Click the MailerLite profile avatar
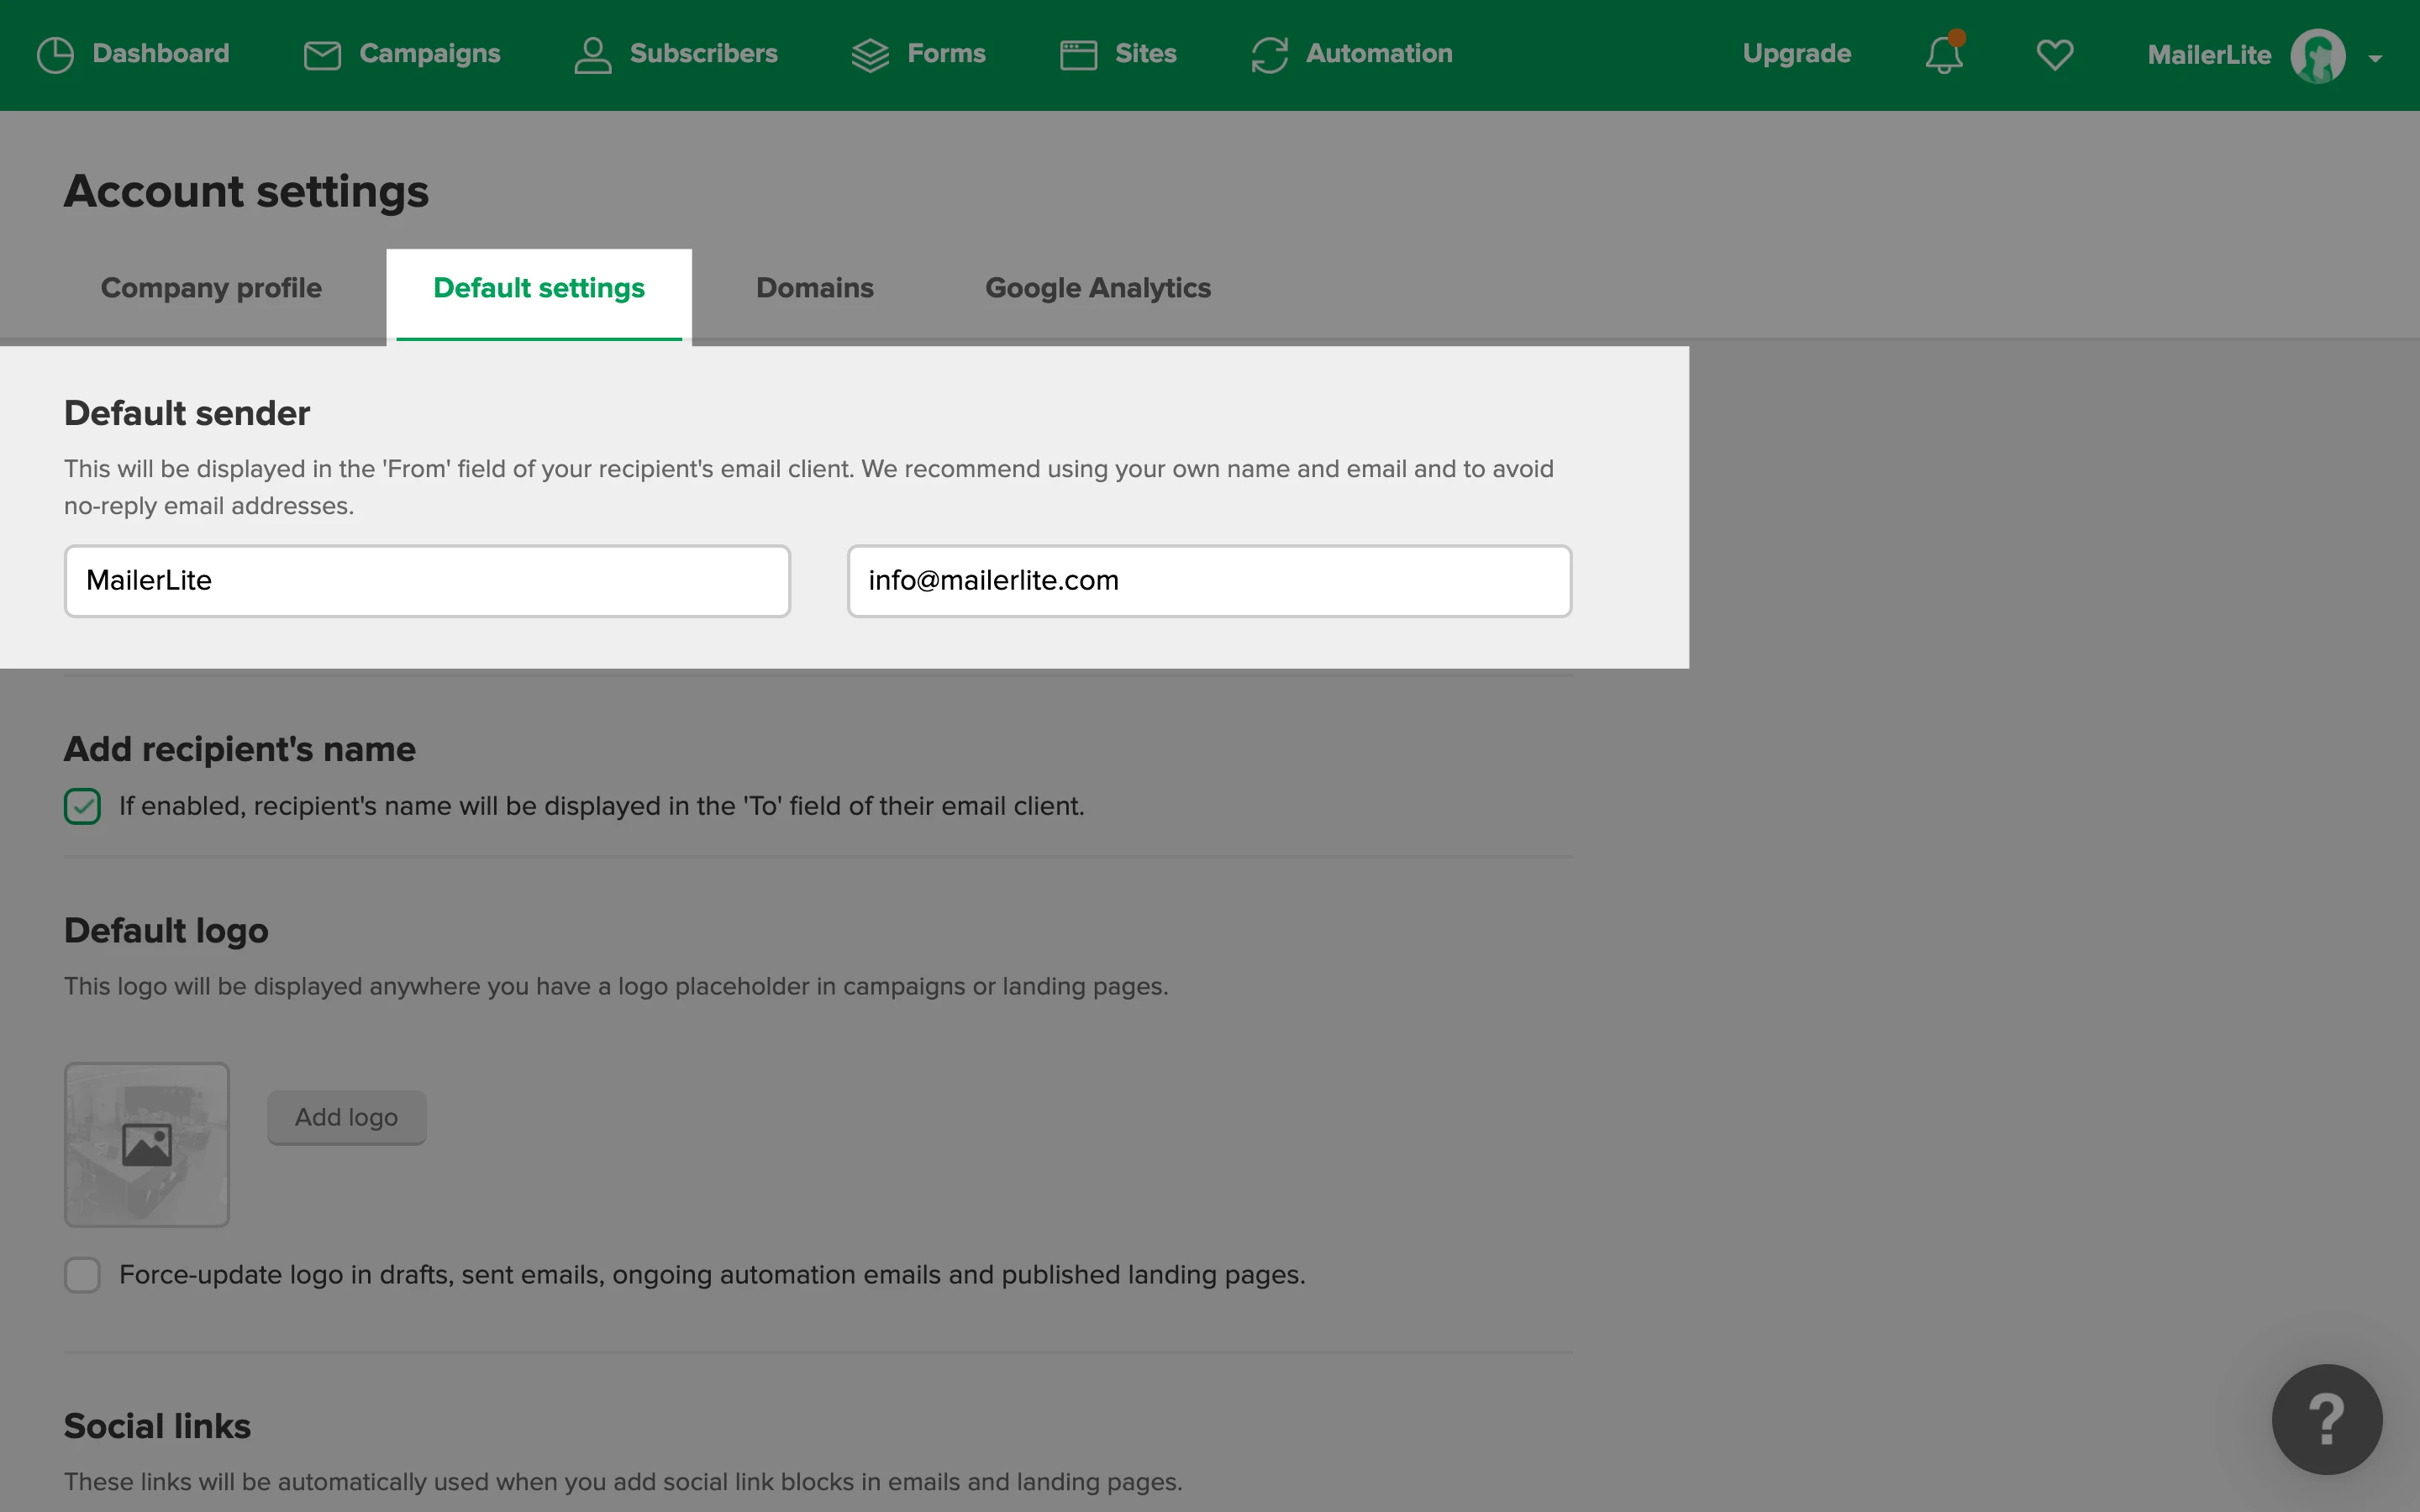2420x1512 pixels. [2317, 56]
